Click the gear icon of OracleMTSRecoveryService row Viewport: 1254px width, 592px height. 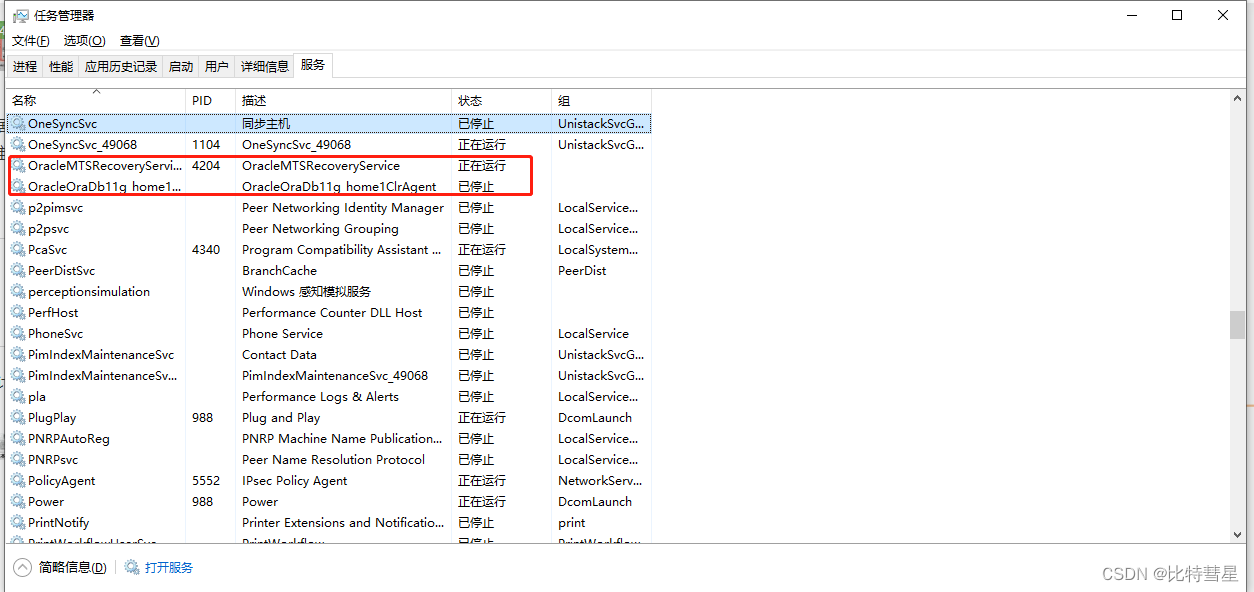pos(18,166)
